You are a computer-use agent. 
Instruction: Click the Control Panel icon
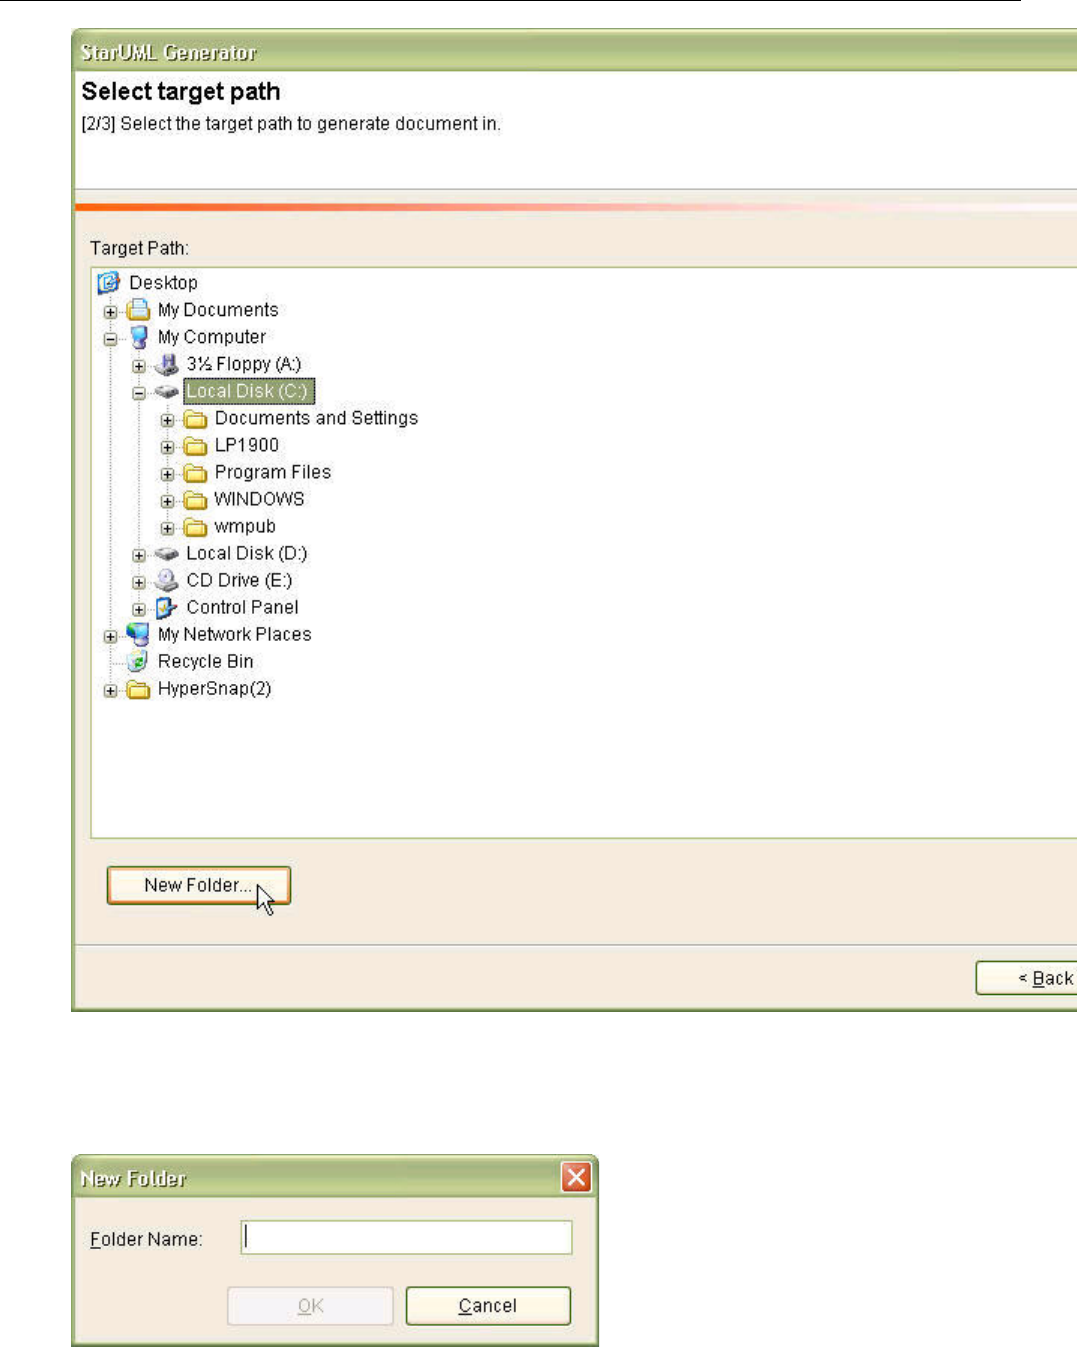167,607
